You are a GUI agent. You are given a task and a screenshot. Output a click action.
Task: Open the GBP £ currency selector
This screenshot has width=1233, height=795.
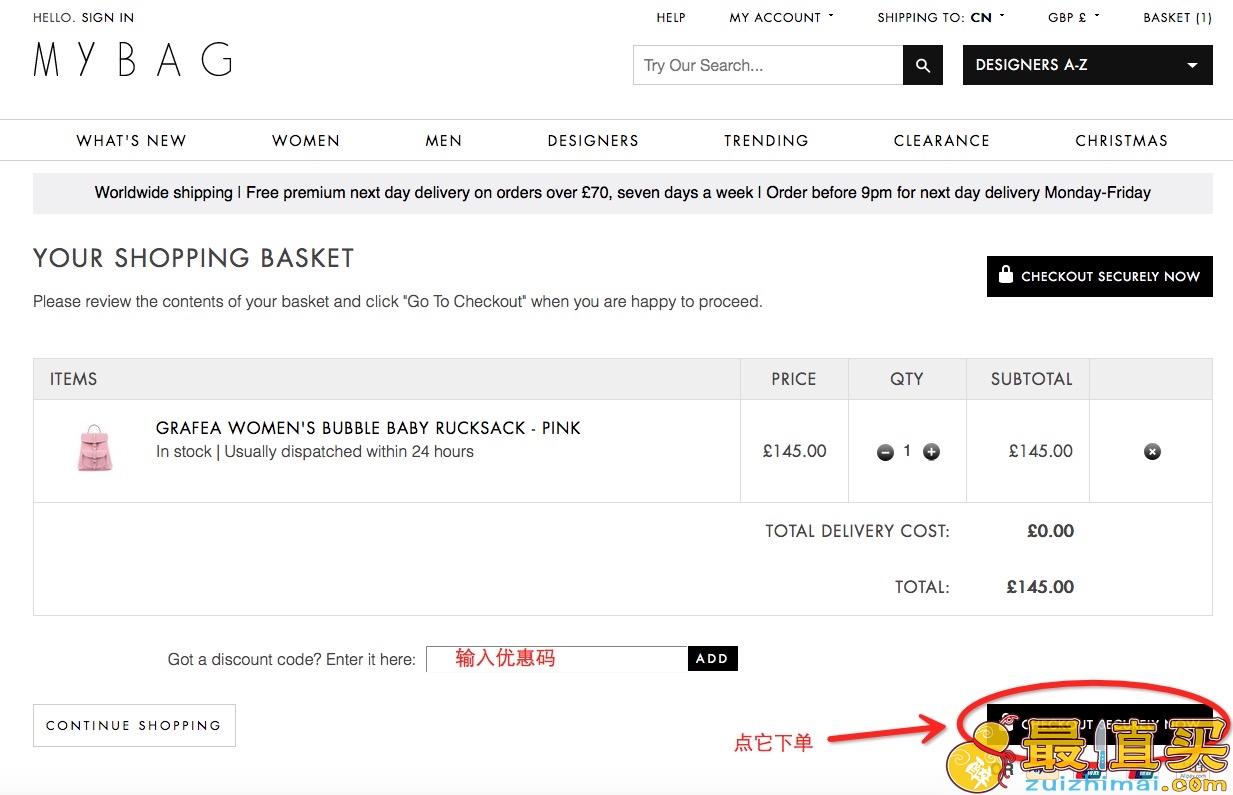1074,17
